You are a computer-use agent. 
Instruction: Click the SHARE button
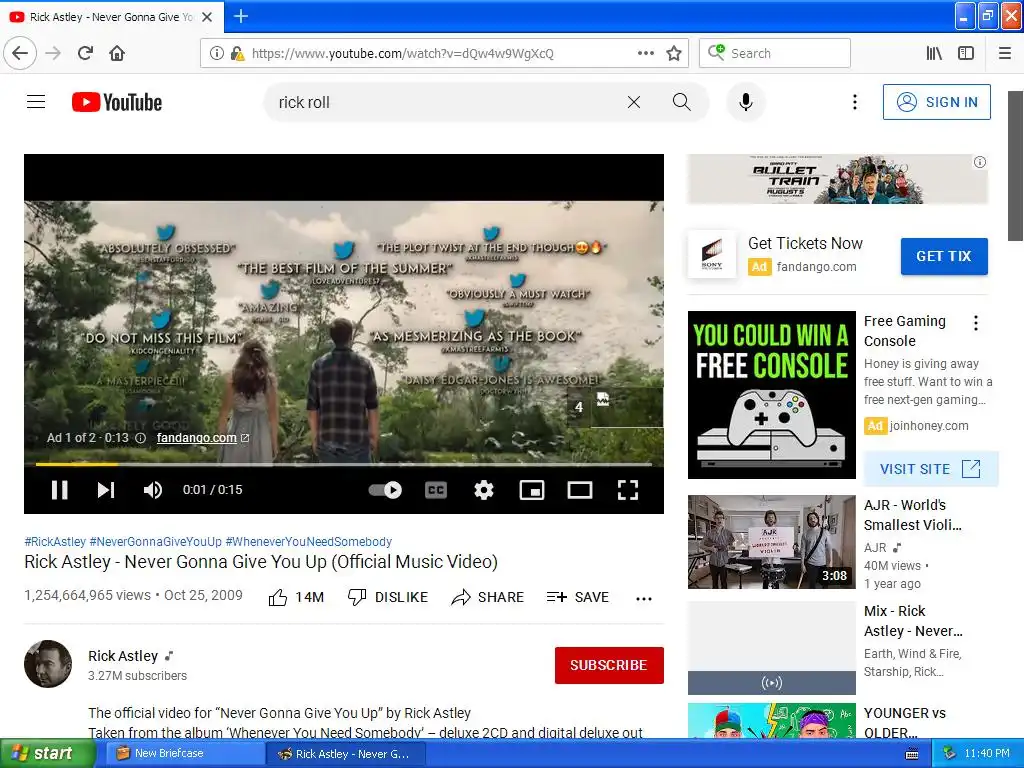[x=487, y=597]
